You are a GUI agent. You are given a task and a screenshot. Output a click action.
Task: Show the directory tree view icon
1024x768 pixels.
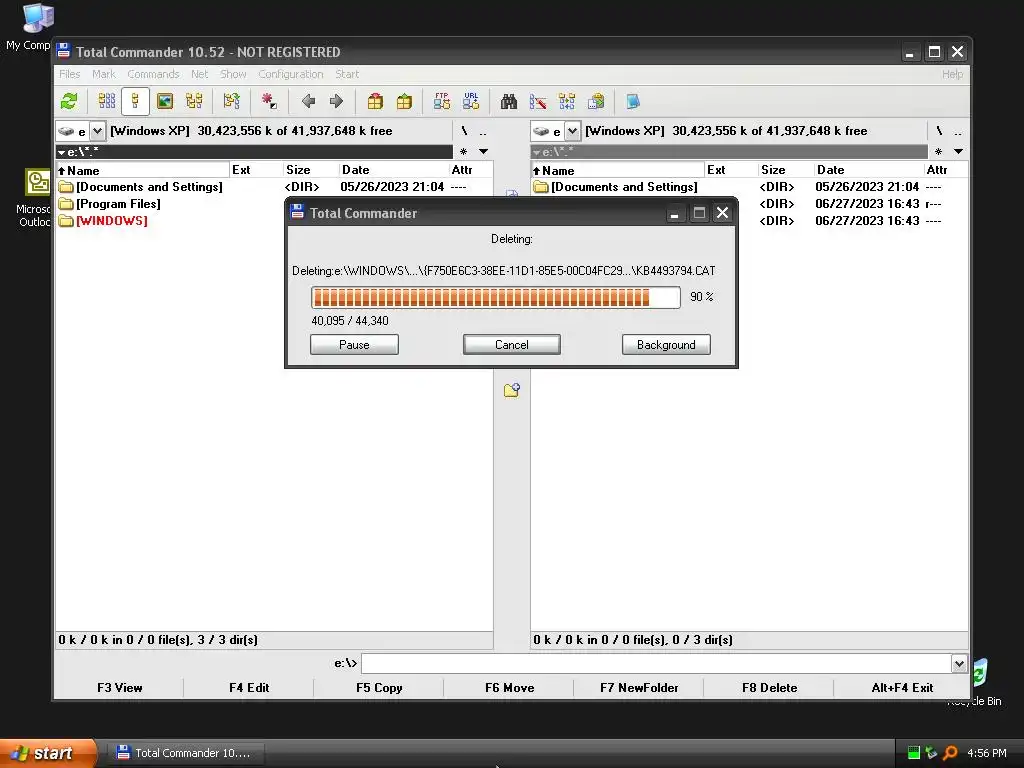[194, 101]
